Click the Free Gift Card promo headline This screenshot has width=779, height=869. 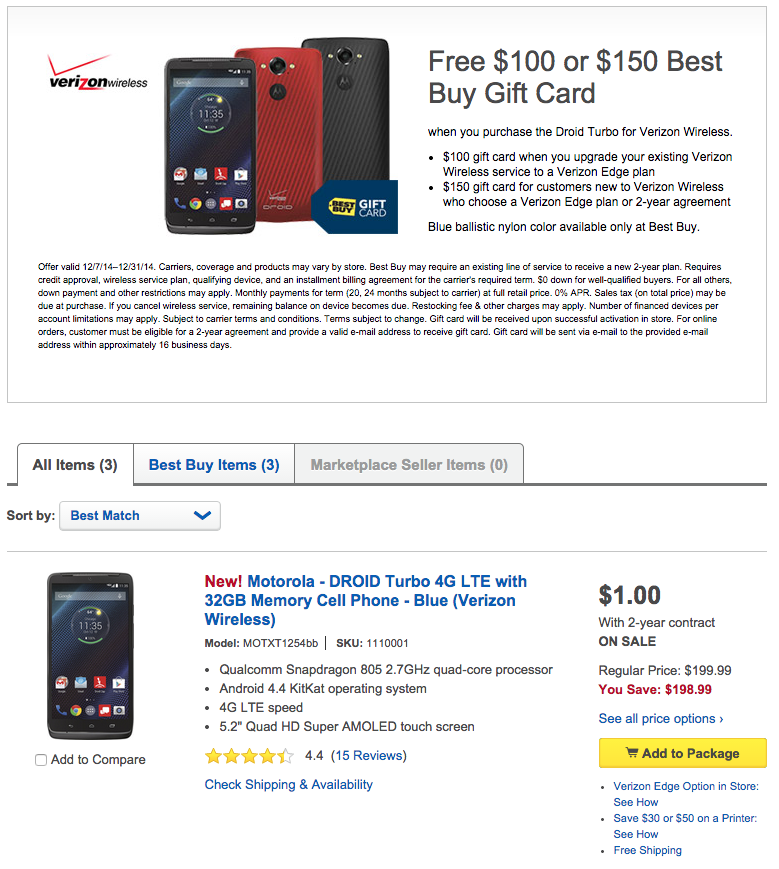575,77
